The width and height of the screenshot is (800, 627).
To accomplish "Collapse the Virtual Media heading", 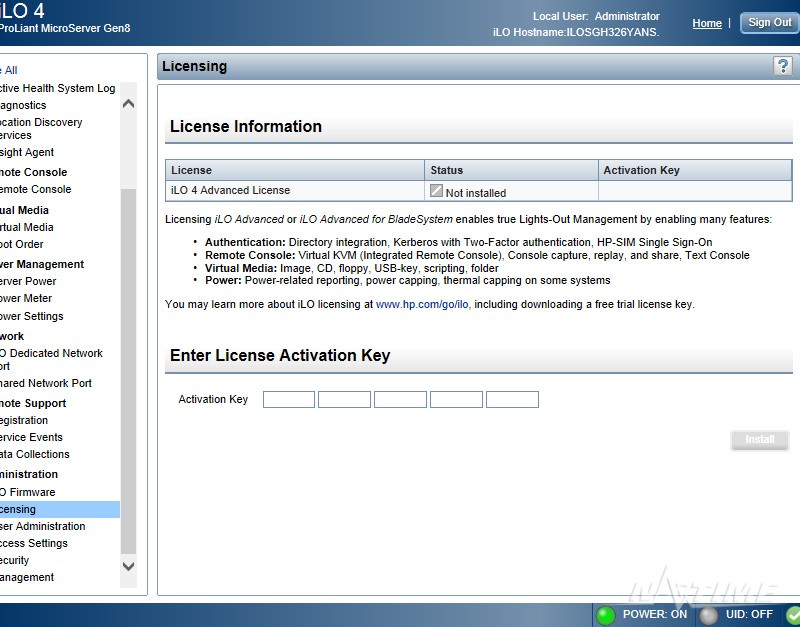I will (x=24, y=210).
